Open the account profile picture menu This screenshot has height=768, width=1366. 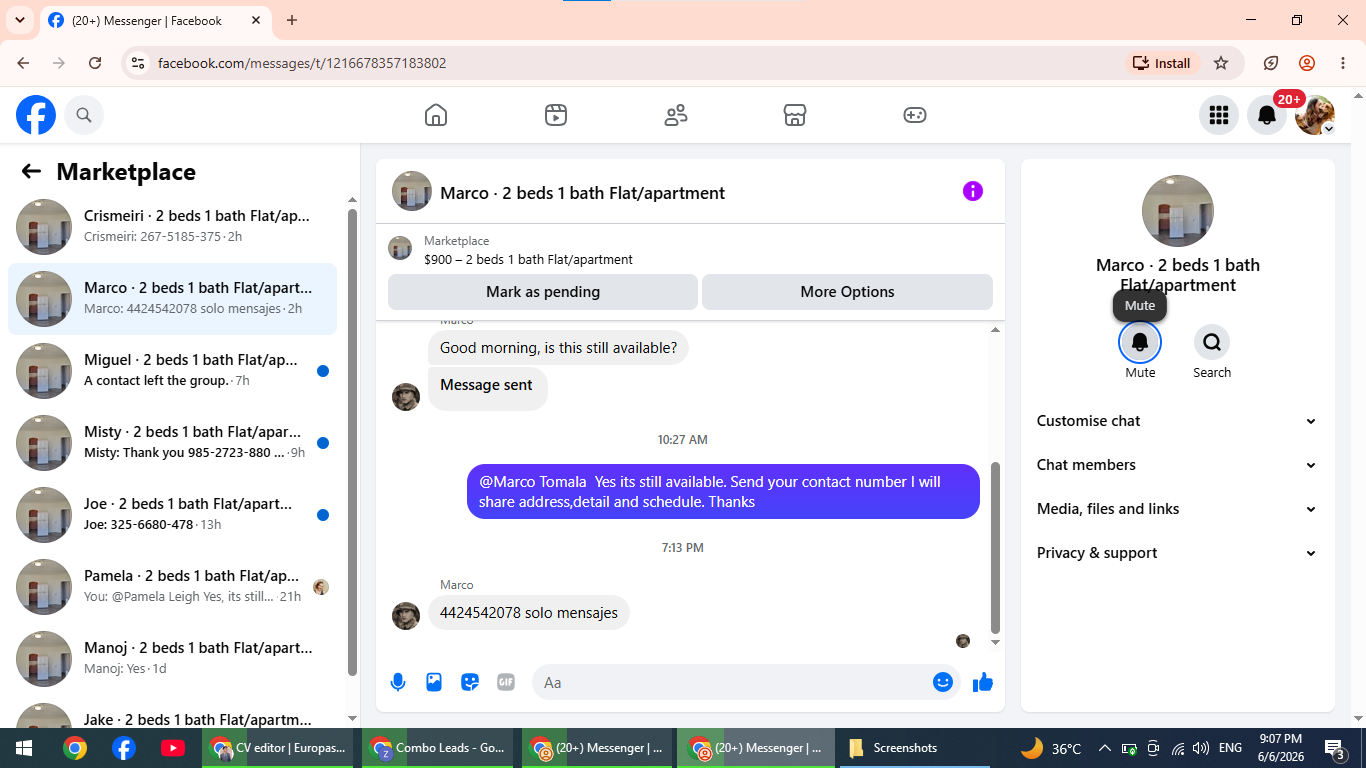pyautogui.click(x=1315, y=115)
